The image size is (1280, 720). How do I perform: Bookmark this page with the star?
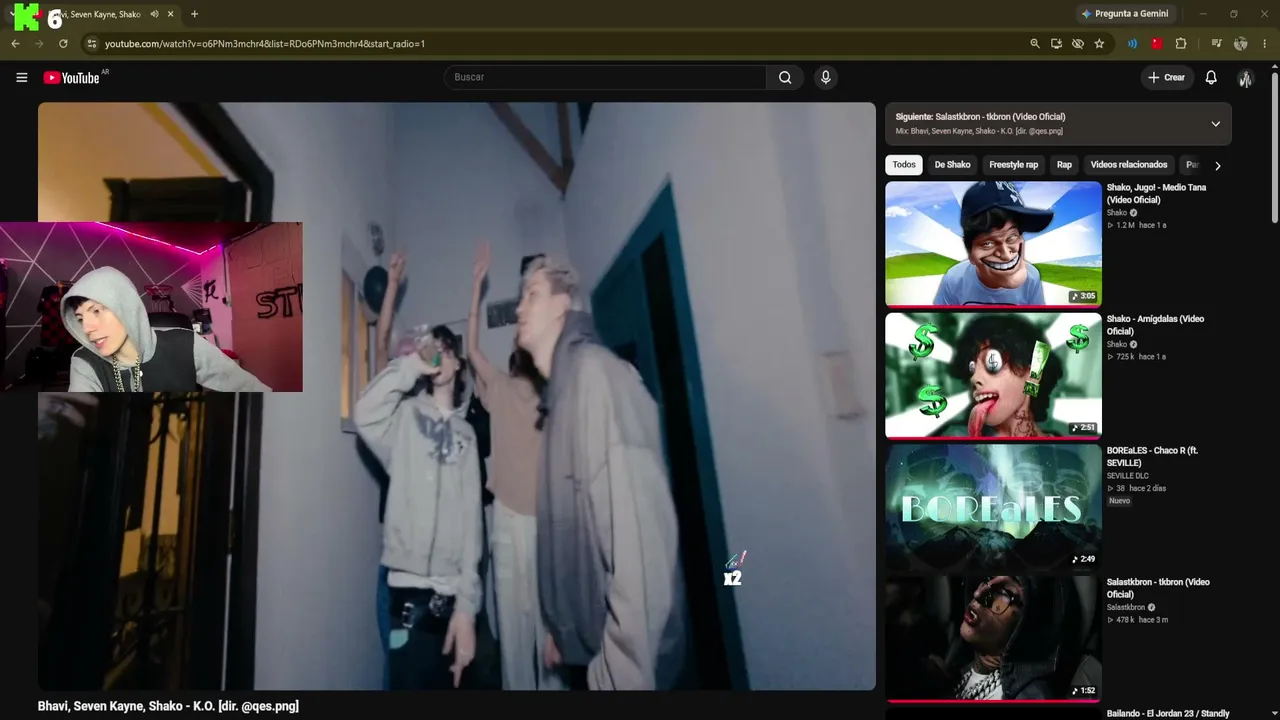[x=1099, y=44]
